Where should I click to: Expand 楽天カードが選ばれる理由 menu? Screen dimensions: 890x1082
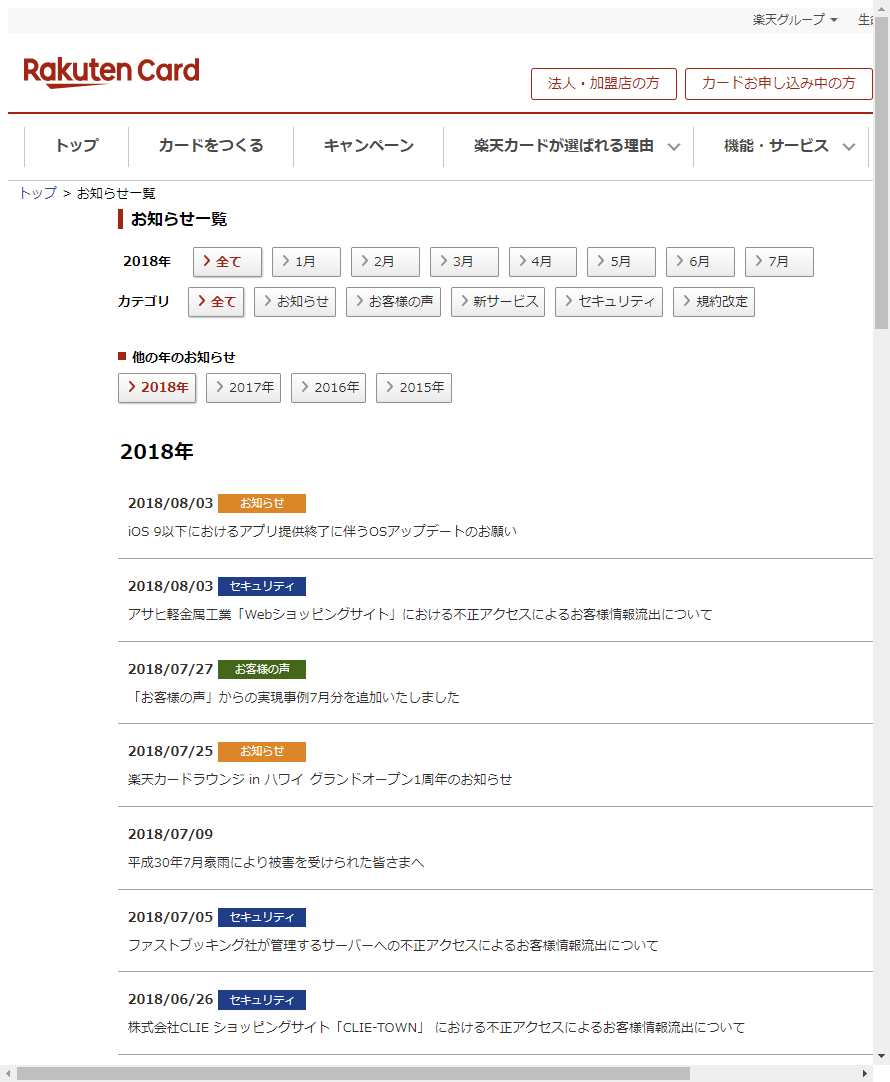[576, 146]
